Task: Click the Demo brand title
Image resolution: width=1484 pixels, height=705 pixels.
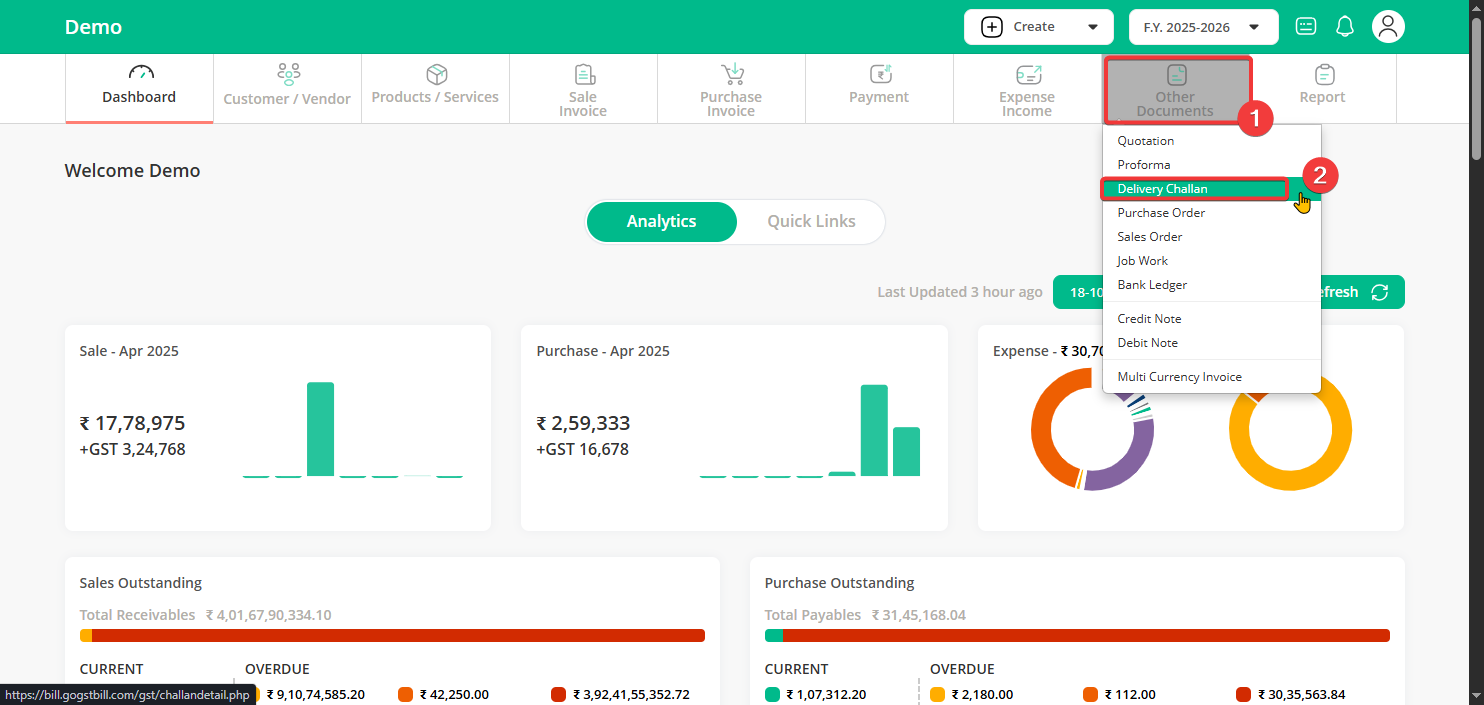Action: coord(93,27)
